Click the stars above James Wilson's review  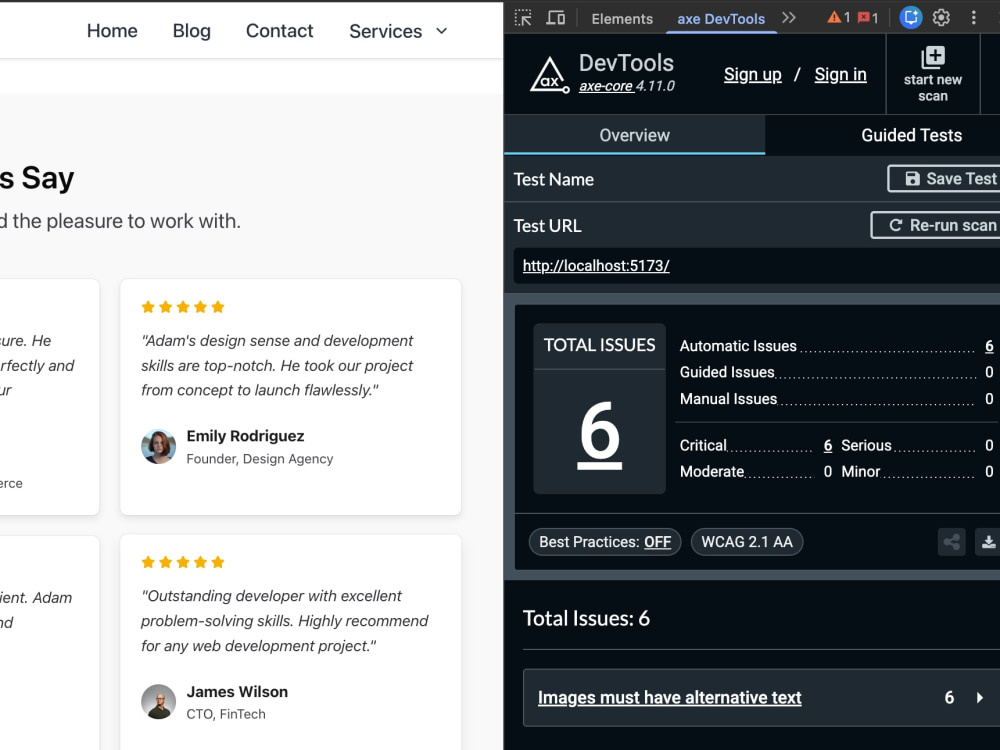(x=183, y=562)
